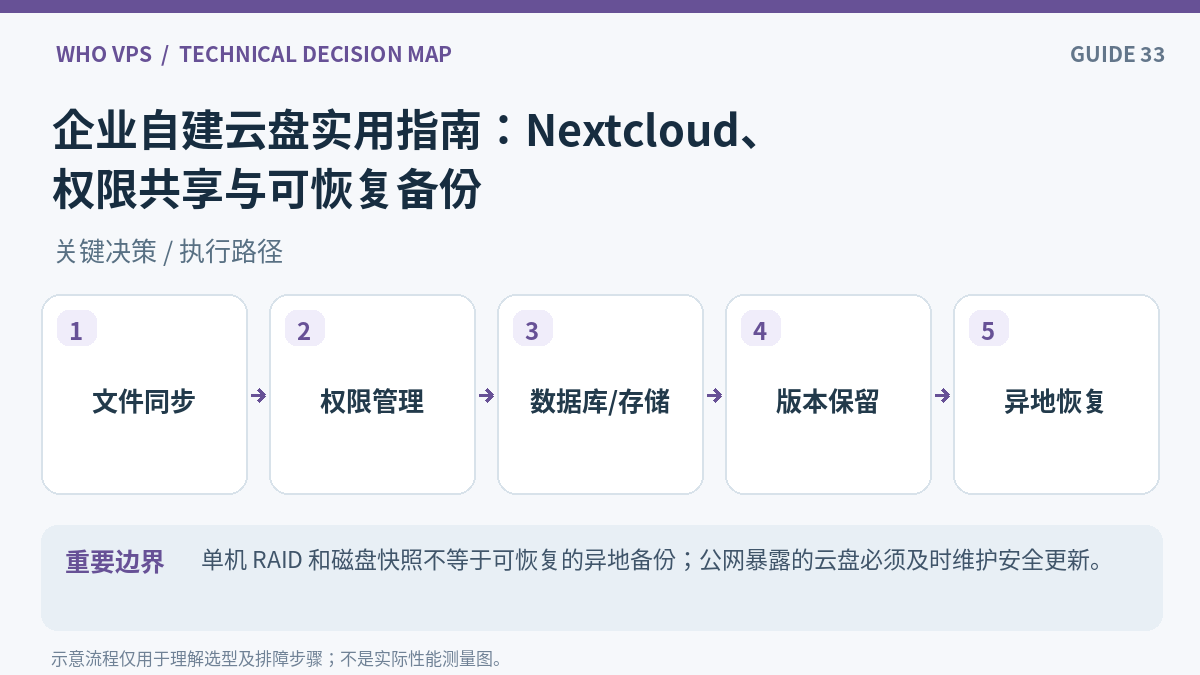Image resolution: width=1200 pixels, height=675 pixels.
Task: Select the 文件同步 step label
Action: (x=144, y=402)
